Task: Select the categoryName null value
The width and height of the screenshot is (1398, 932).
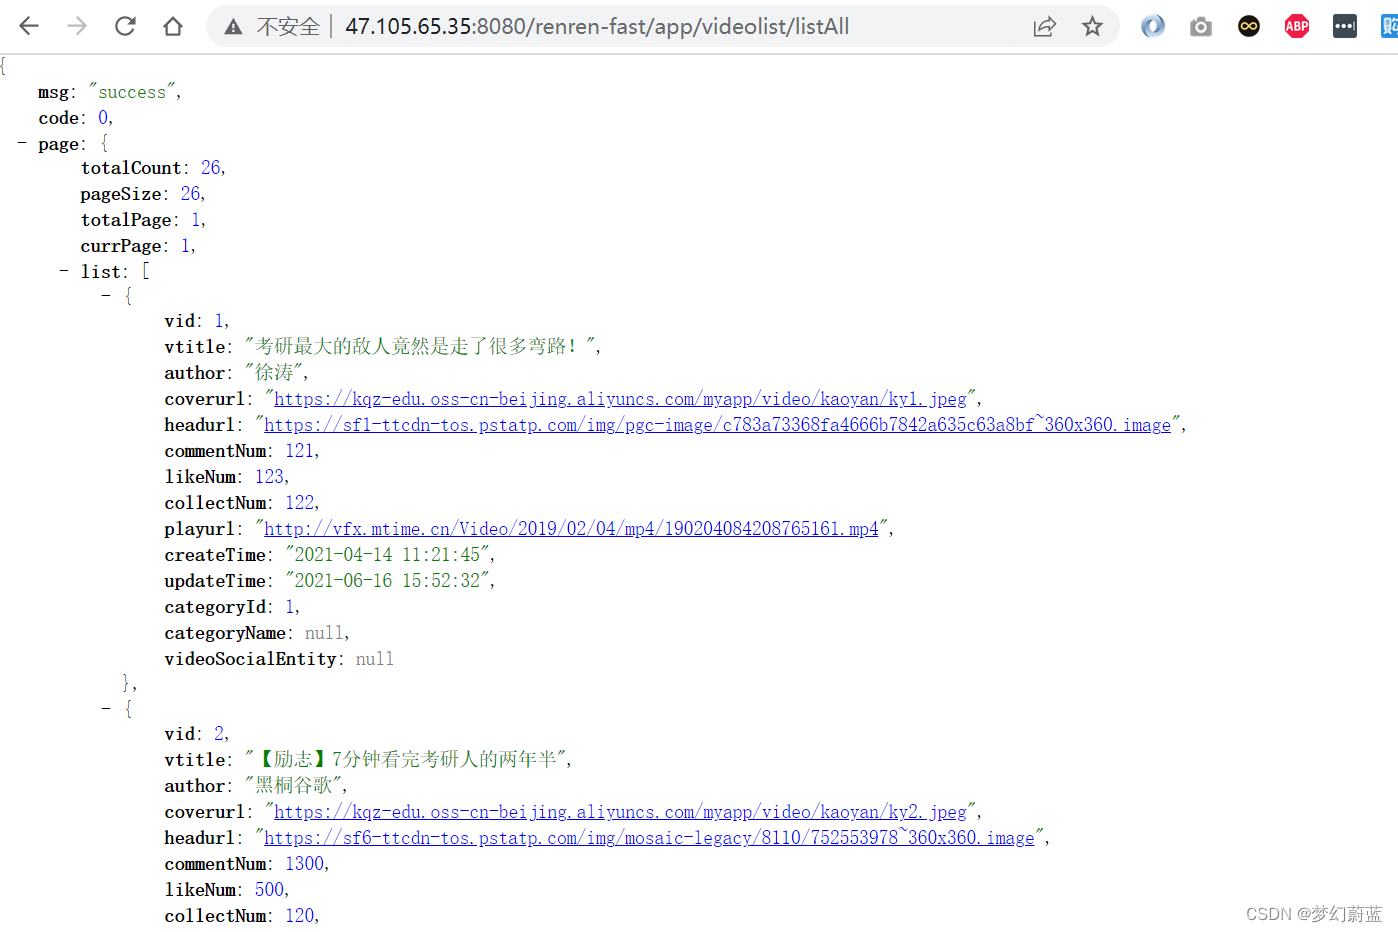Action: (324, 633)
